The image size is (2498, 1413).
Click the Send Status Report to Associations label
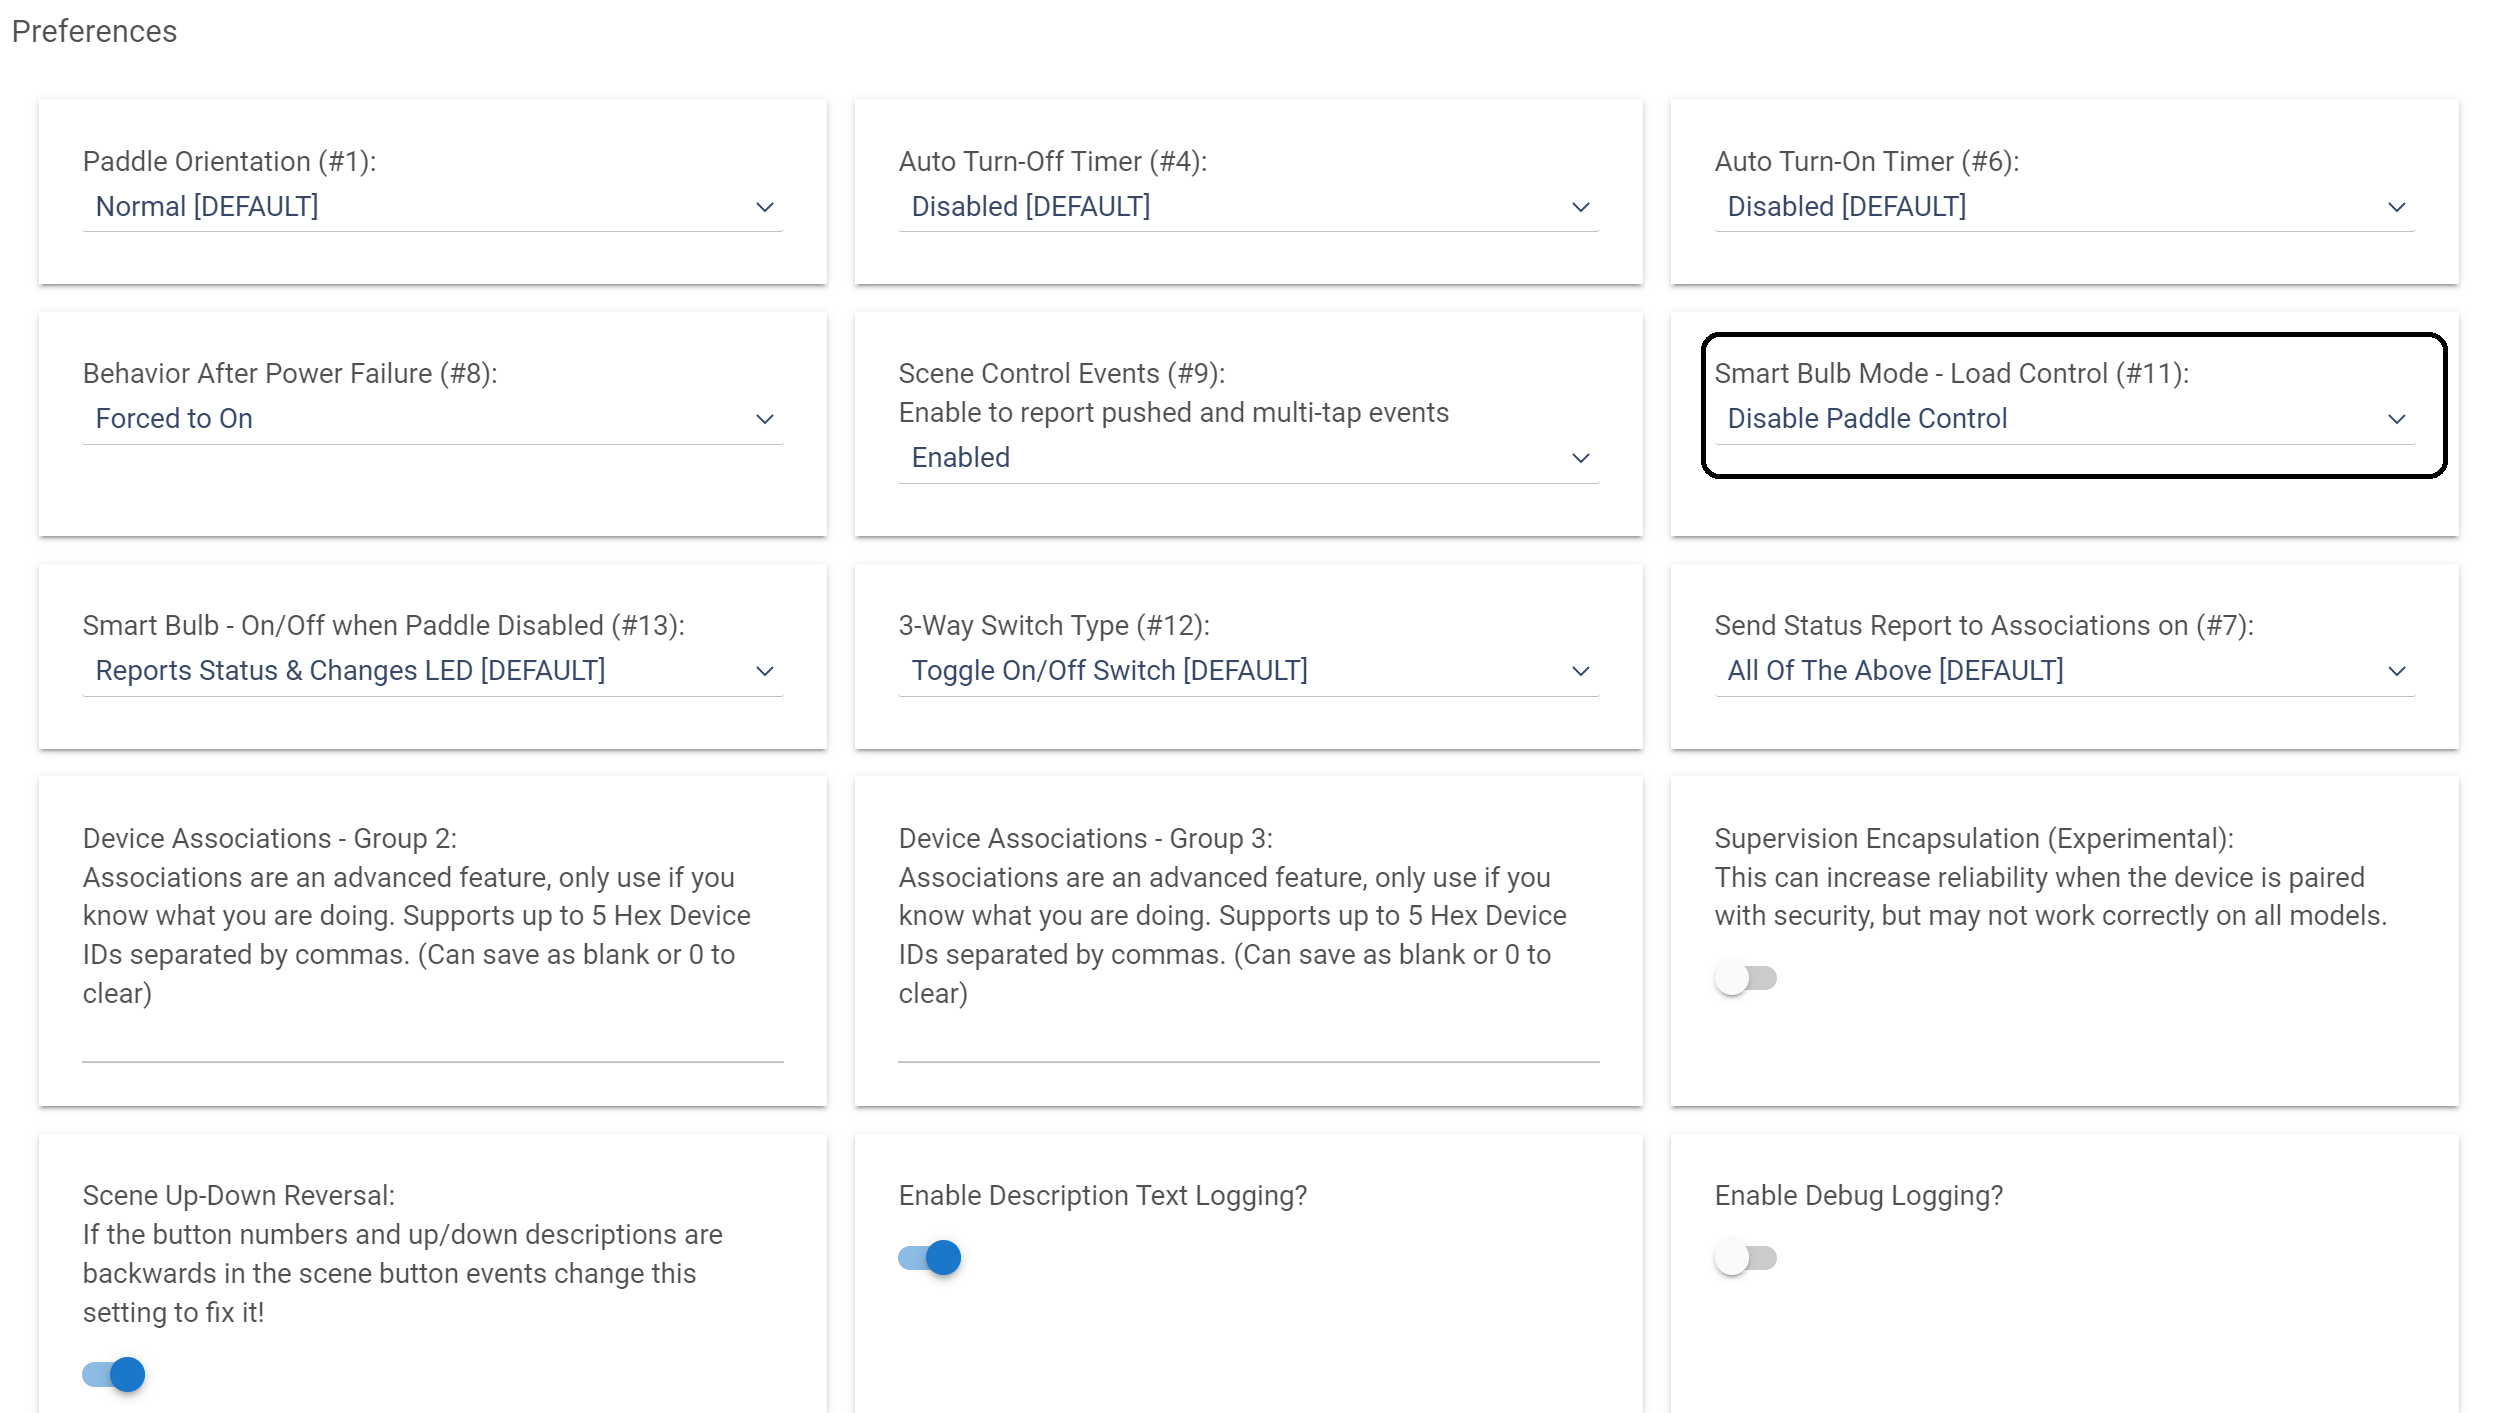[x=1984, y=626]
